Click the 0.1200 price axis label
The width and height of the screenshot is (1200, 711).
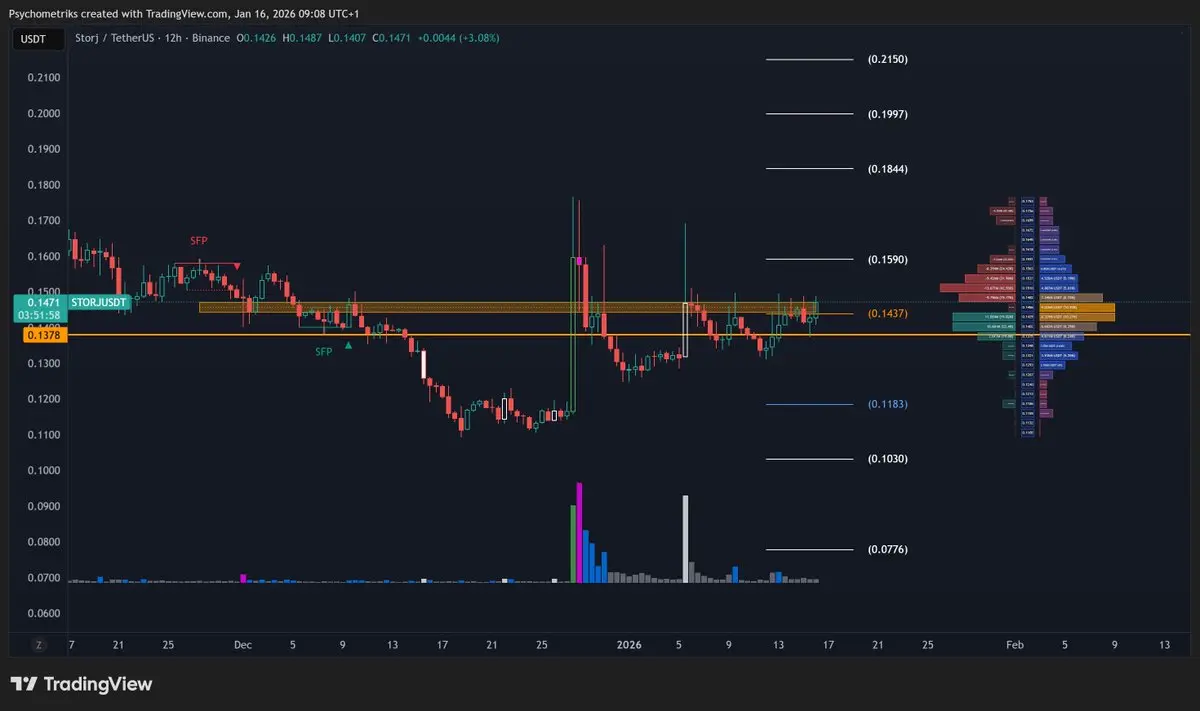44,399
